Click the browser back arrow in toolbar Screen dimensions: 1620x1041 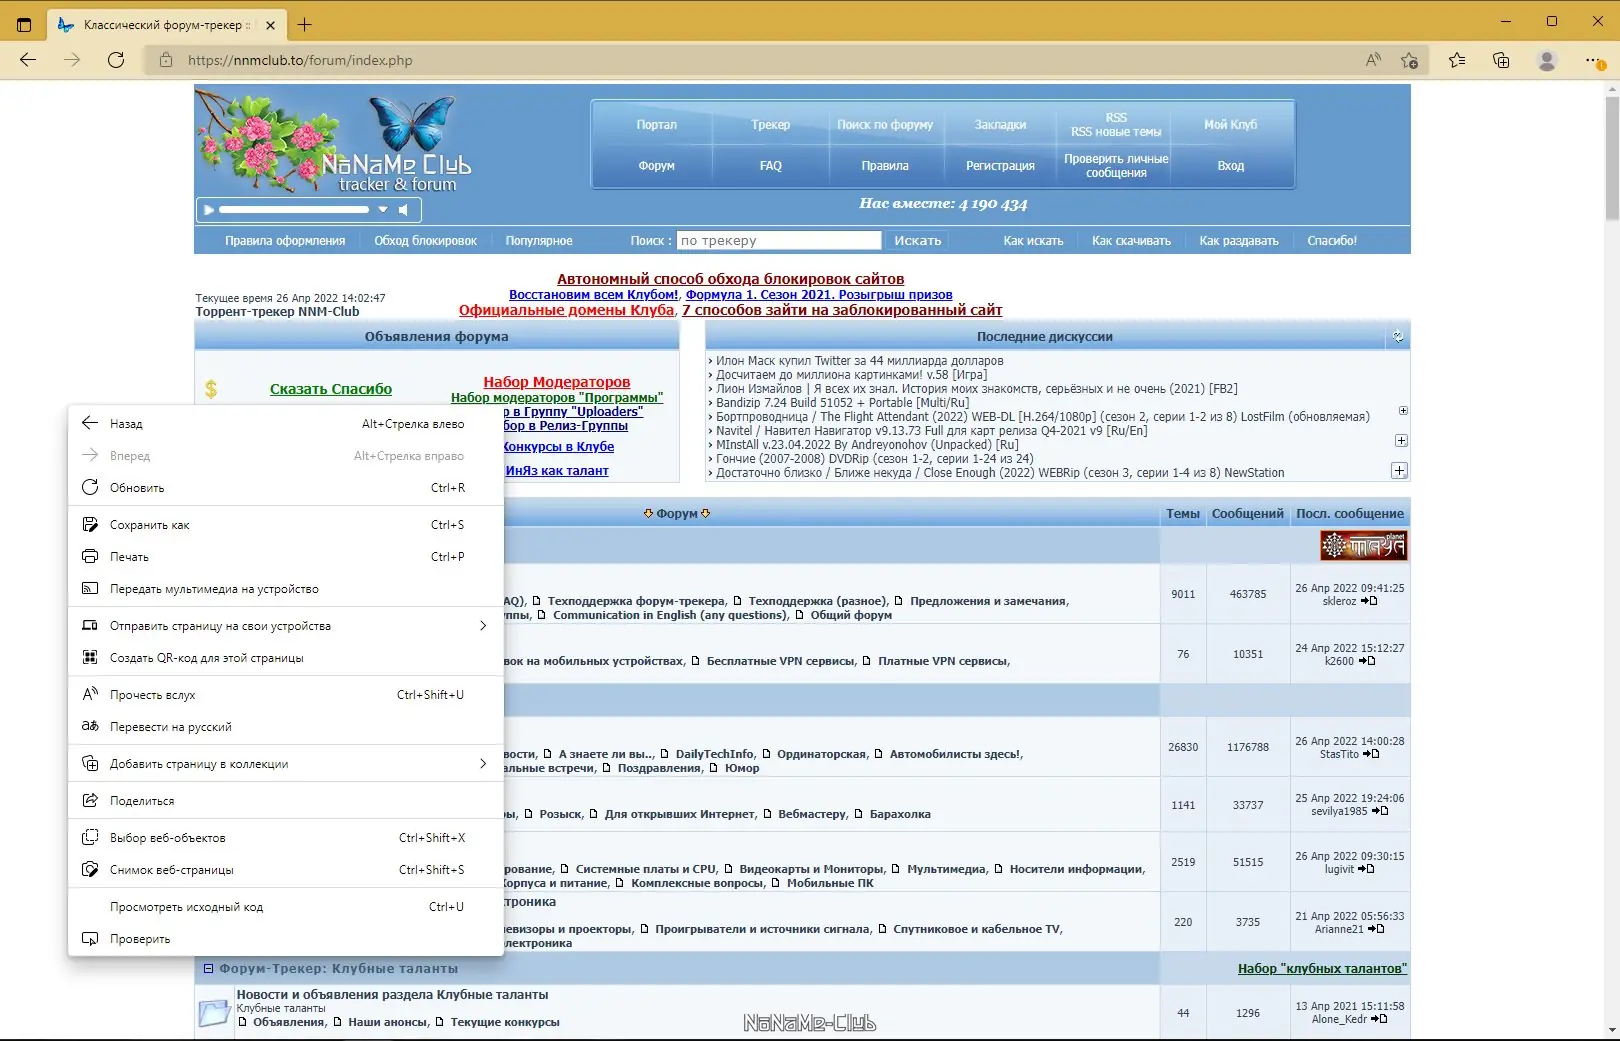coord(28,60)
